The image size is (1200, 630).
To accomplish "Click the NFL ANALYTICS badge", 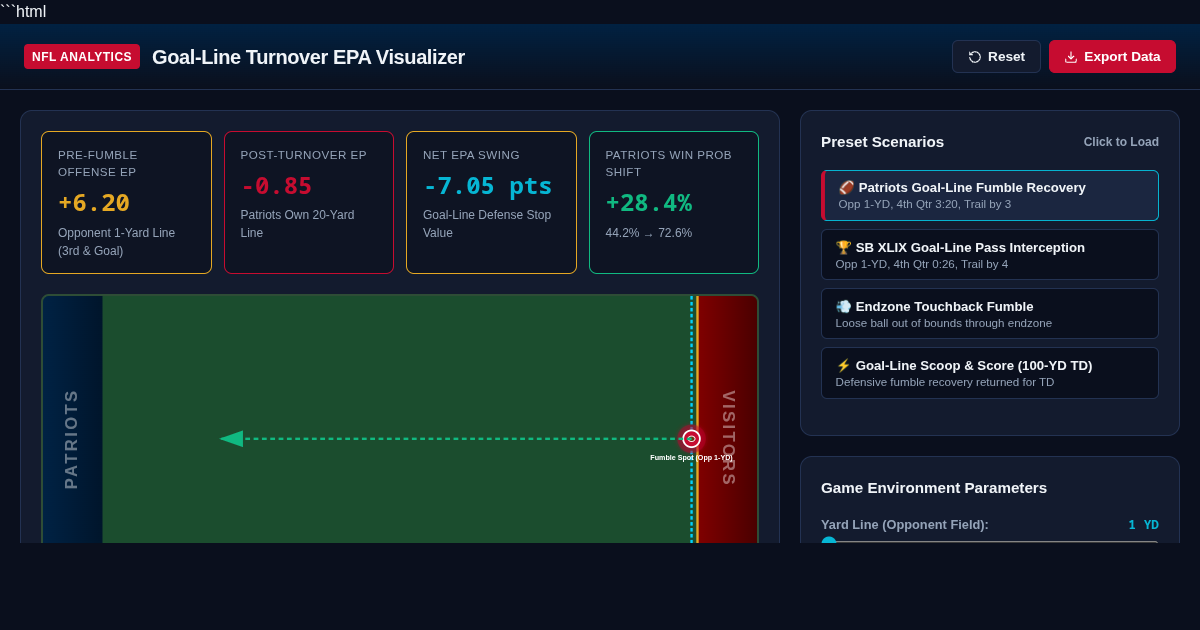I will point(82,57).
